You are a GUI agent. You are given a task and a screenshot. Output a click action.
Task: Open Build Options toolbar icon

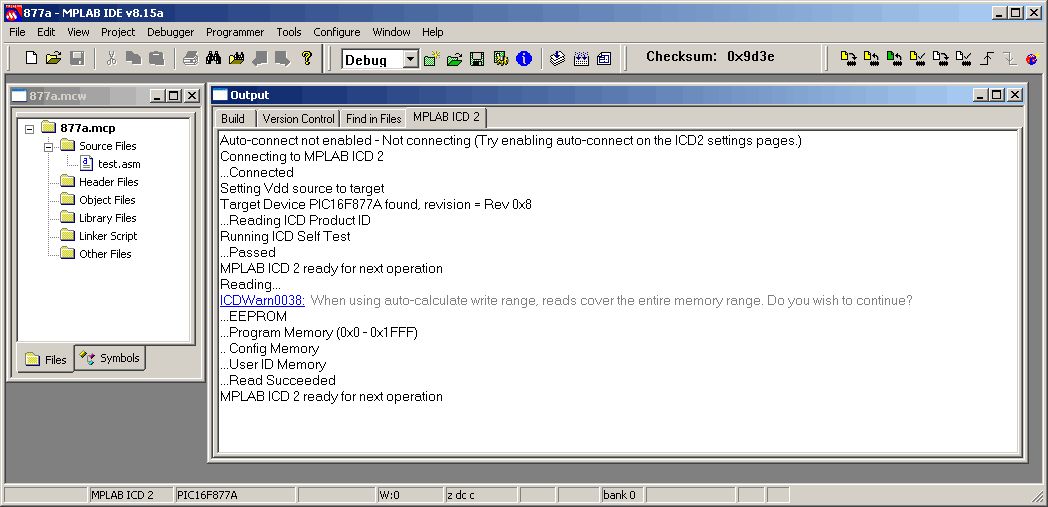pos(501,59)
